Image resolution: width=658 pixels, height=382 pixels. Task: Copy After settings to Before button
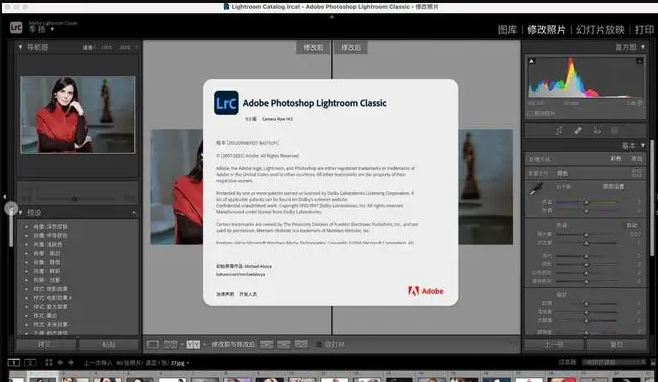(x=284, y=344)
